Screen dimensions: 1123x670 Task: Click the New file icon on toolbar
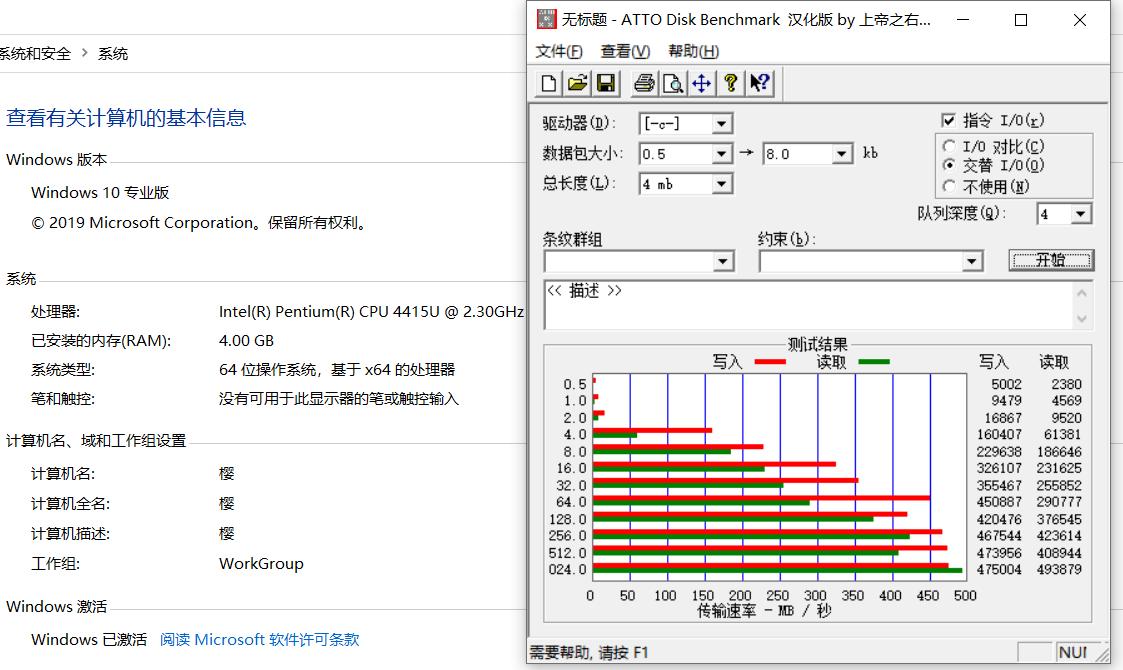coord(548,83)
